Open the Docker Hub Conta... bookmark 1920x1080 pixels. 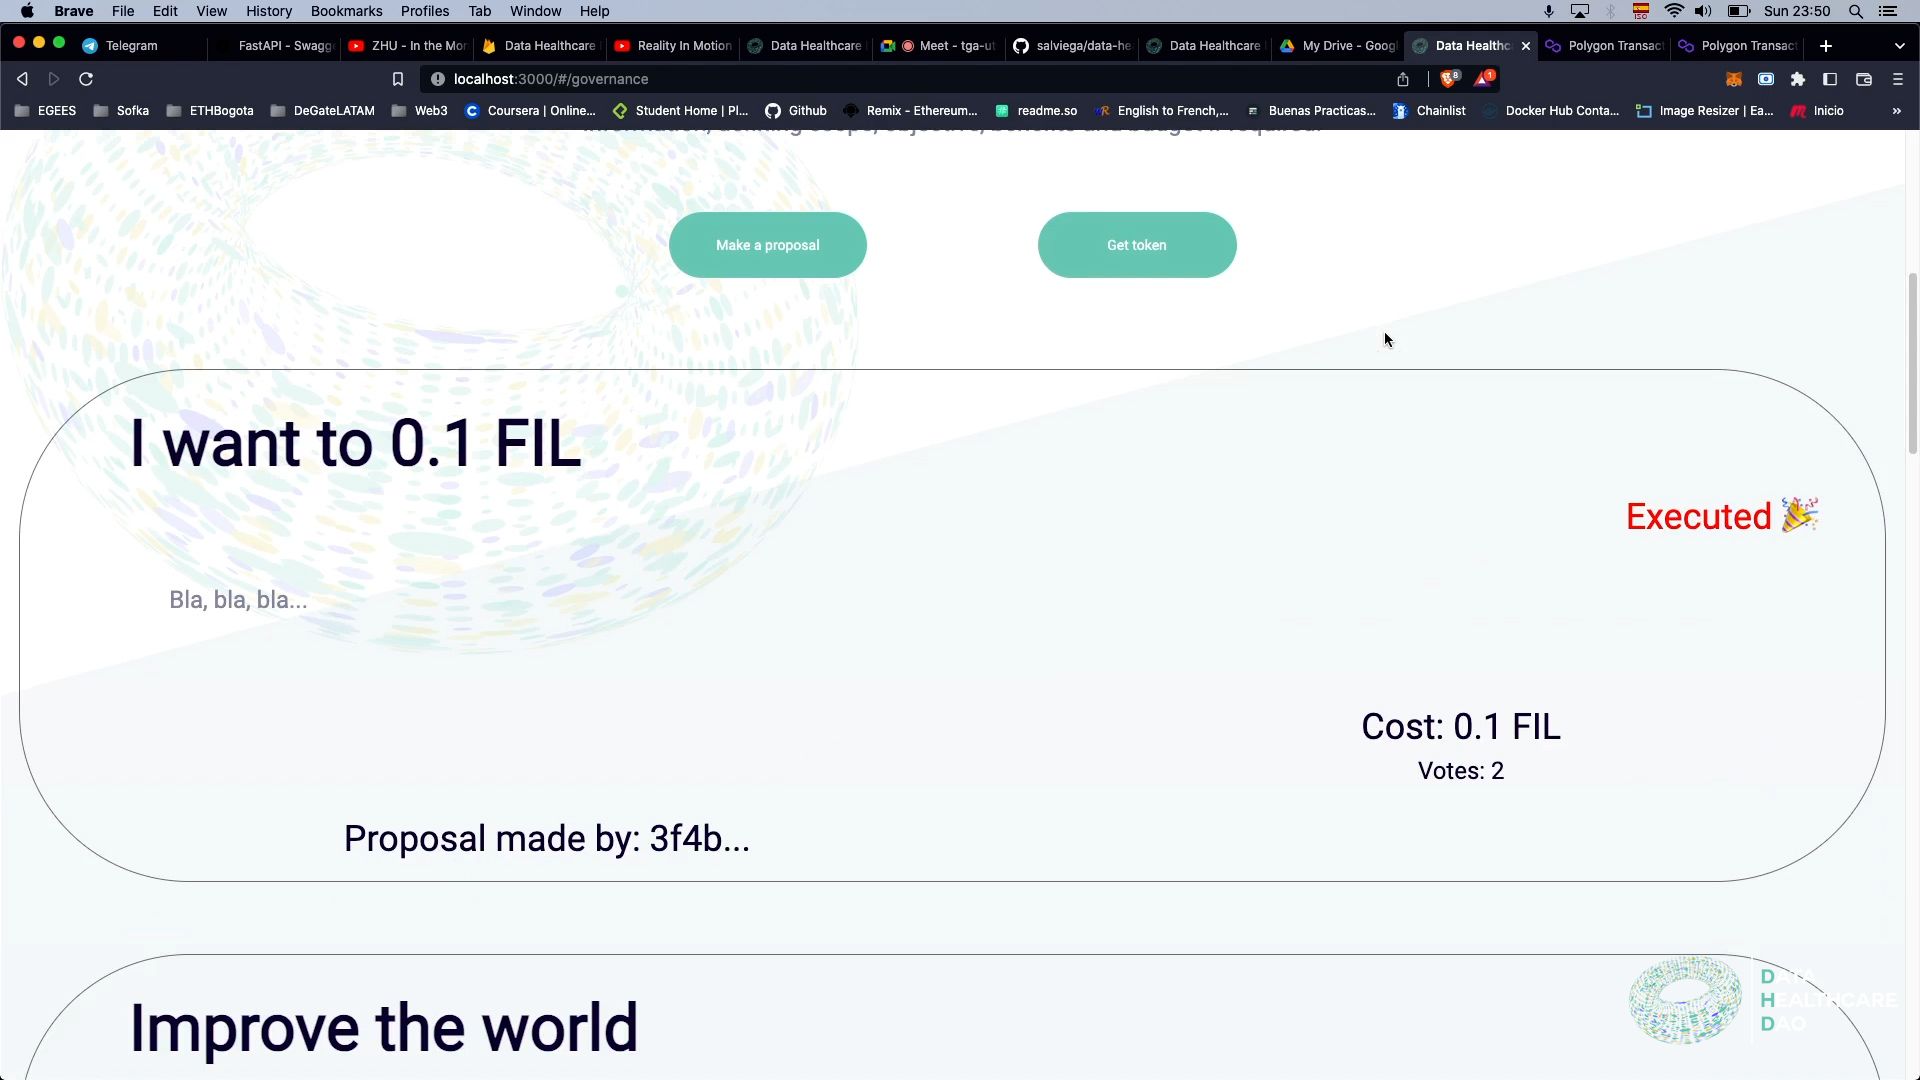1550,111
